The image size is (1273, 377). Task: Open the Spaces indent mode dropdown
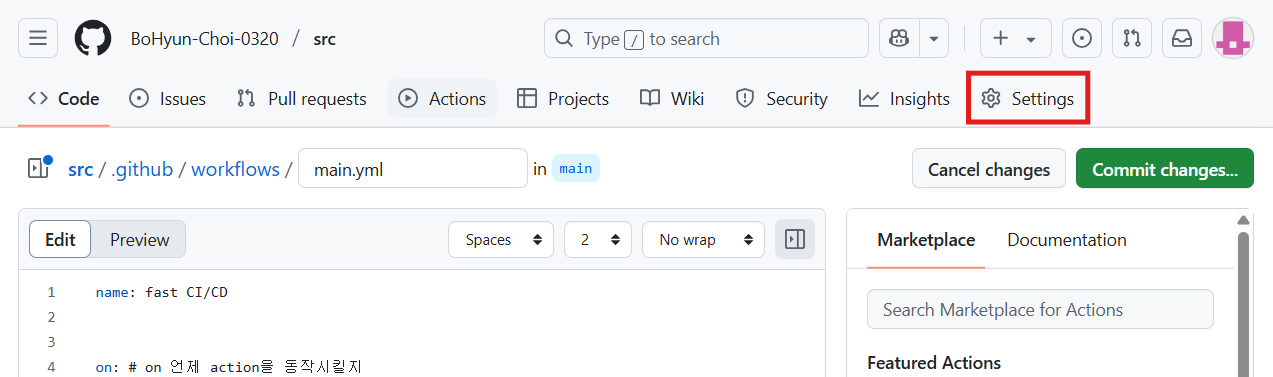point(501,240)
